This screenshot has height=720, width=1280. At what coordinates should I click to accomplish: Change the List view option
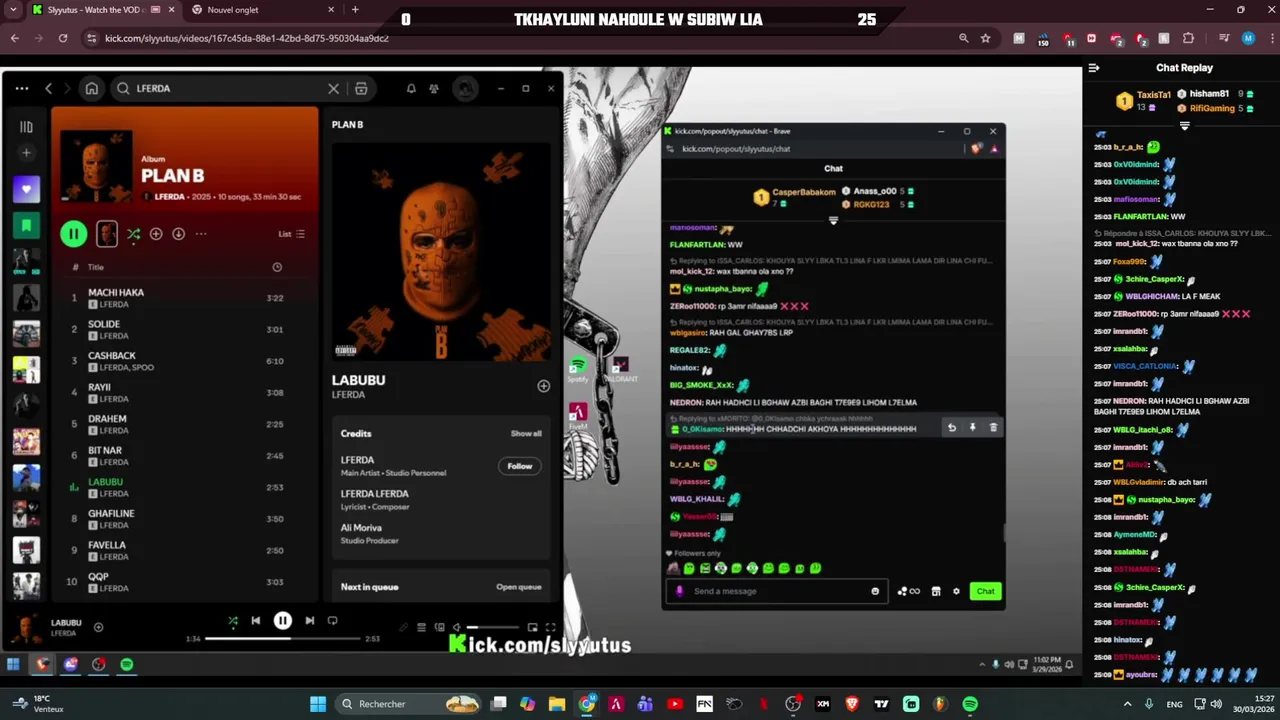tap(291, 234)
